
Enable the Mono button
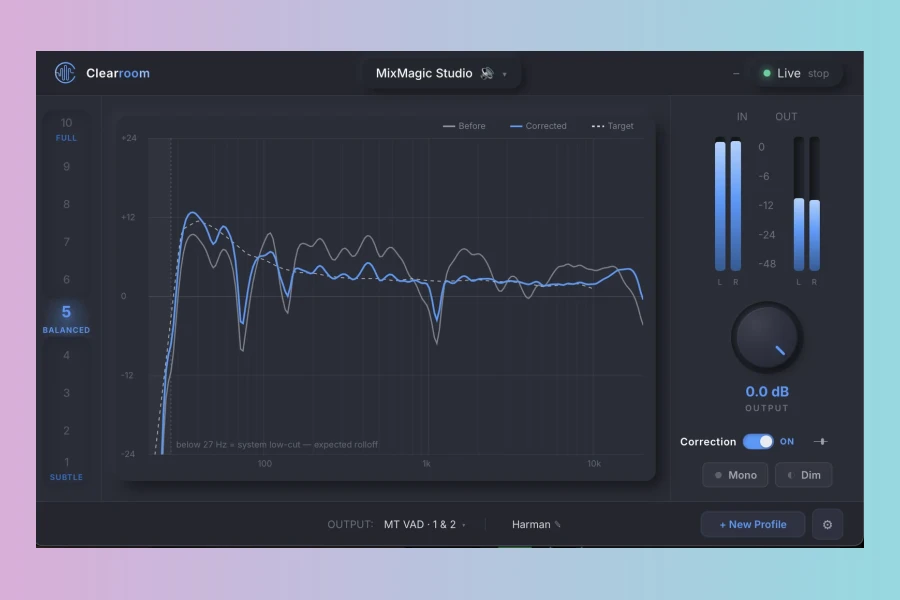click(x=735, y=475)
